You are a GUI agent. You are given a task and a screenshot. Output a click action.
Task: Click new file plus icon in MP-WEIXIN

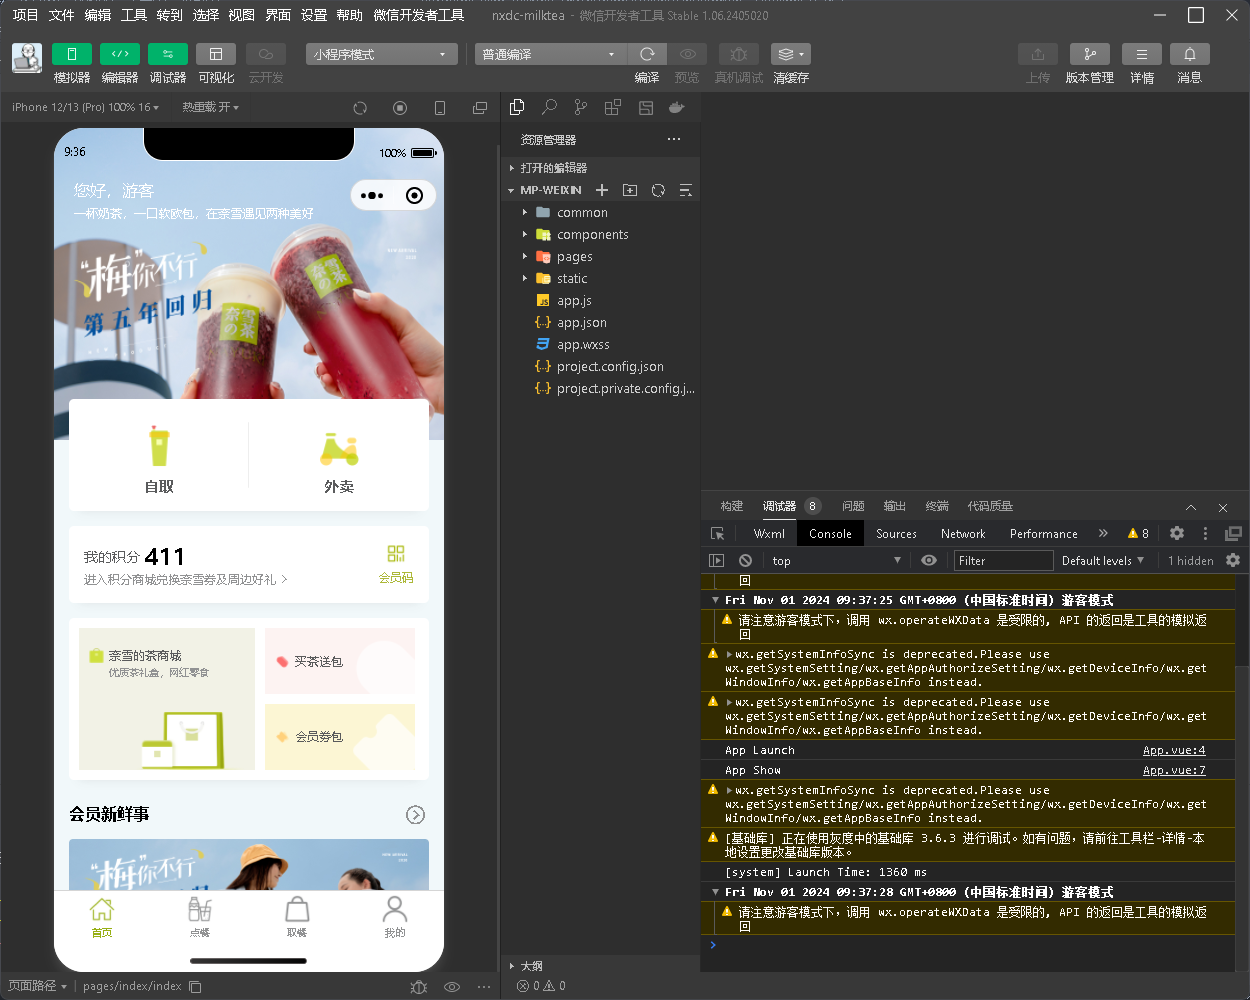(602, 190)
